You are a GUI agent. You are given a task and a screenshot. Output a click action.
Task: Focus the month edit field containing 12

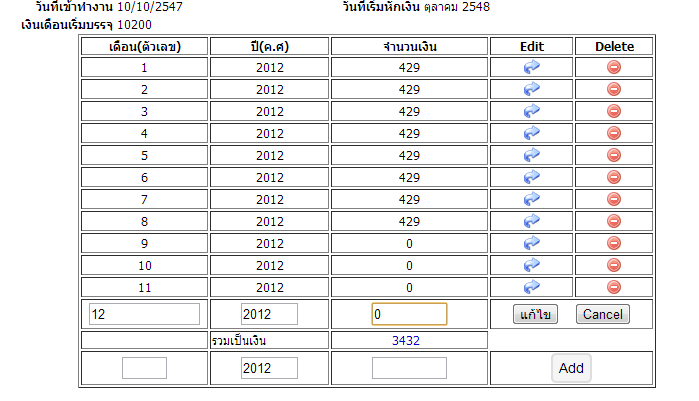coord(144,314)
